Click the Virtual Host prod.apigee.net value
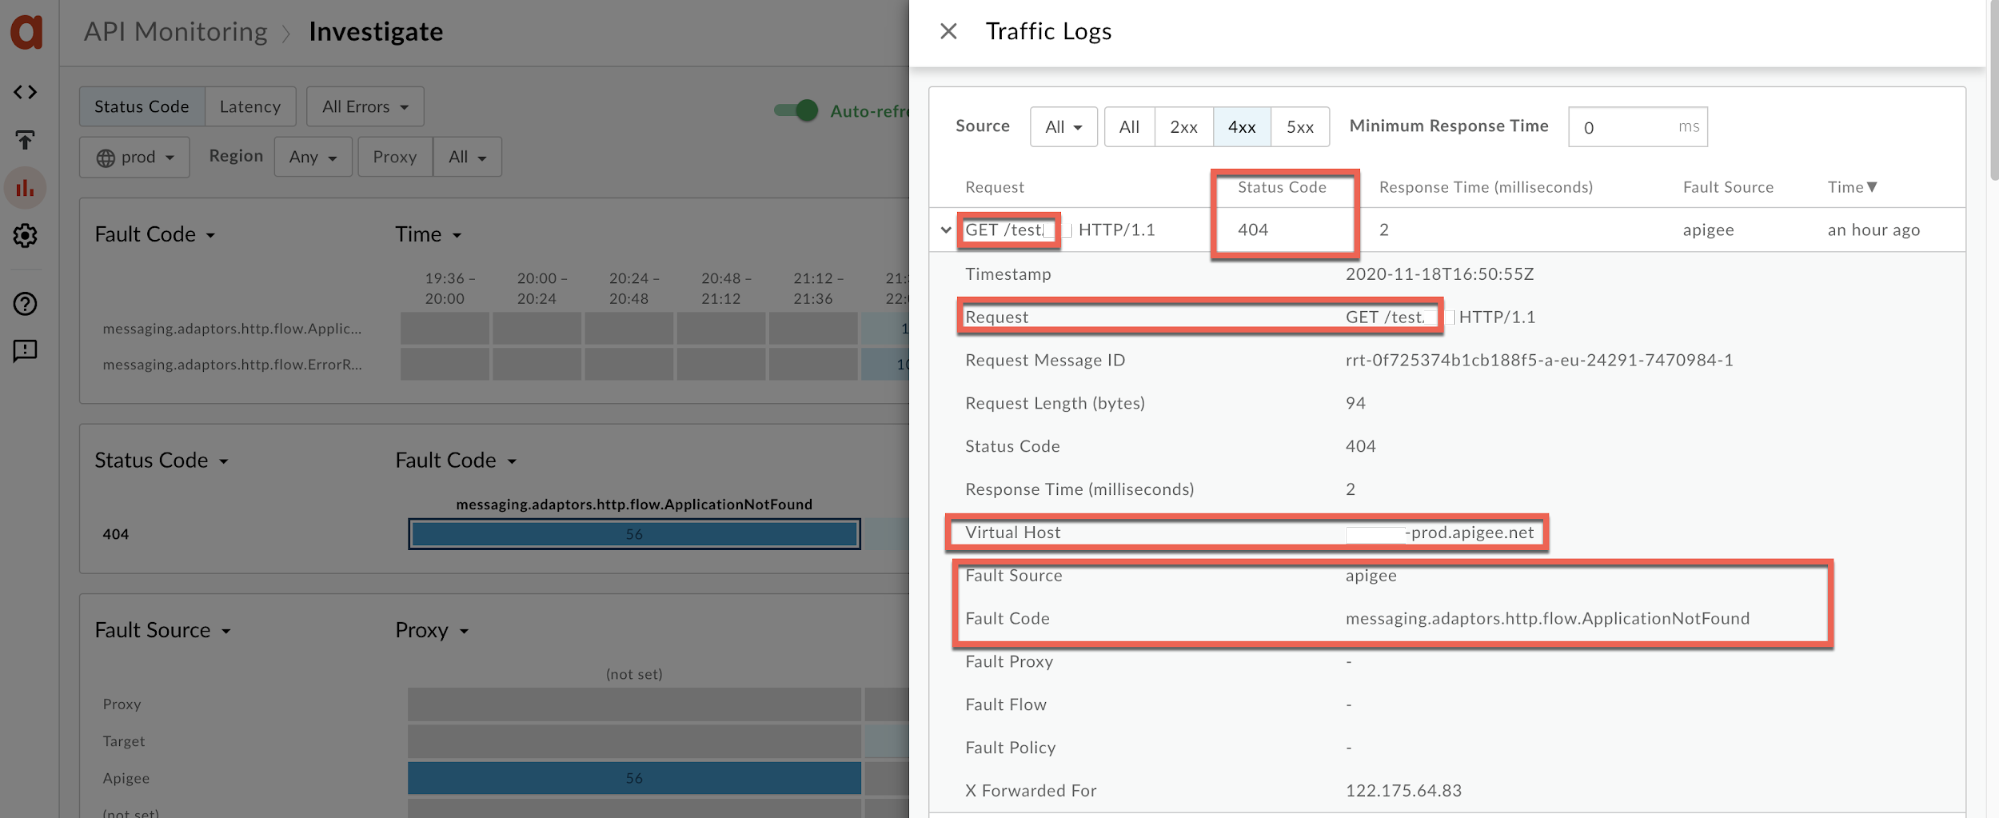Screen dimensions: 1999x818 1440,533
